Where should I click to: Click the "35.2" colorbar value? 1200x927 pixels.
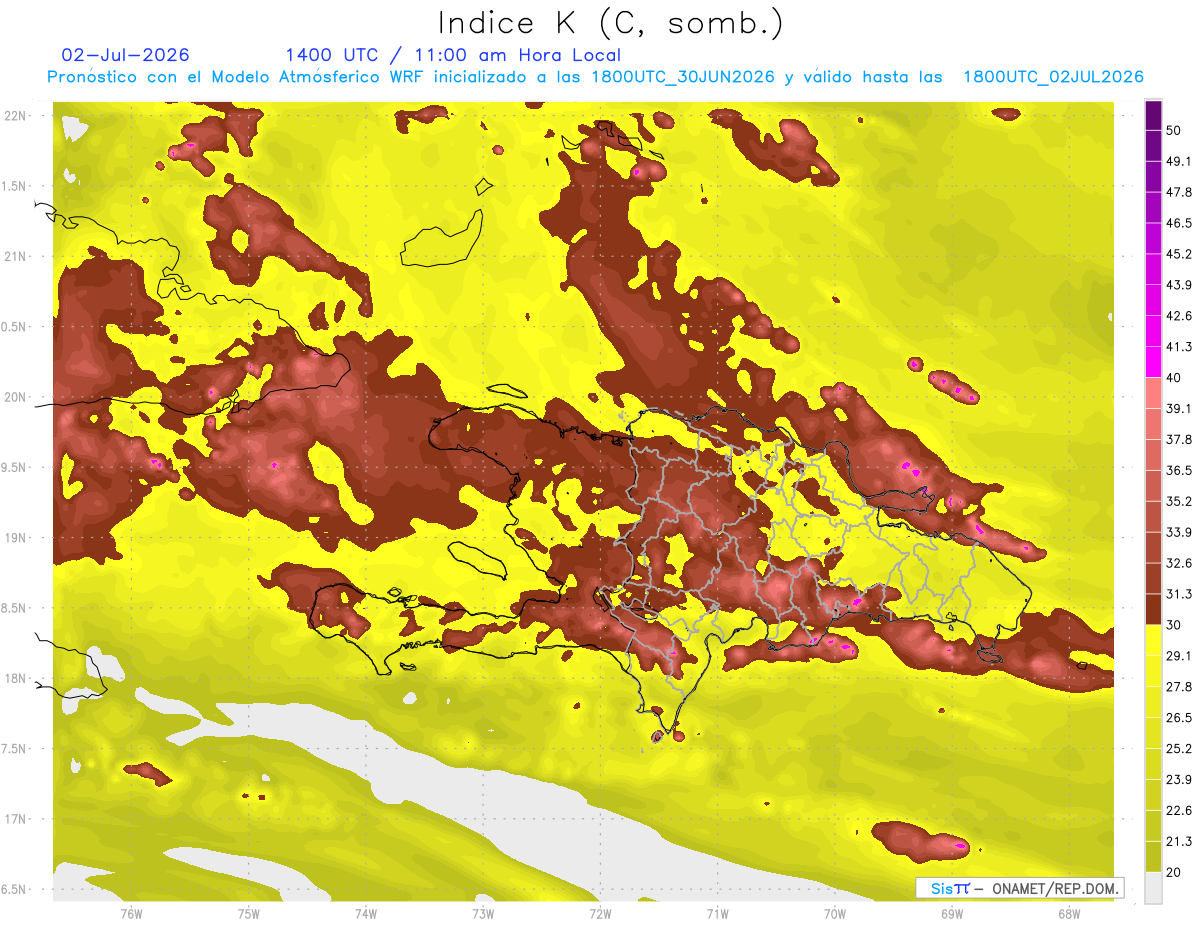tap(1178, 501)
